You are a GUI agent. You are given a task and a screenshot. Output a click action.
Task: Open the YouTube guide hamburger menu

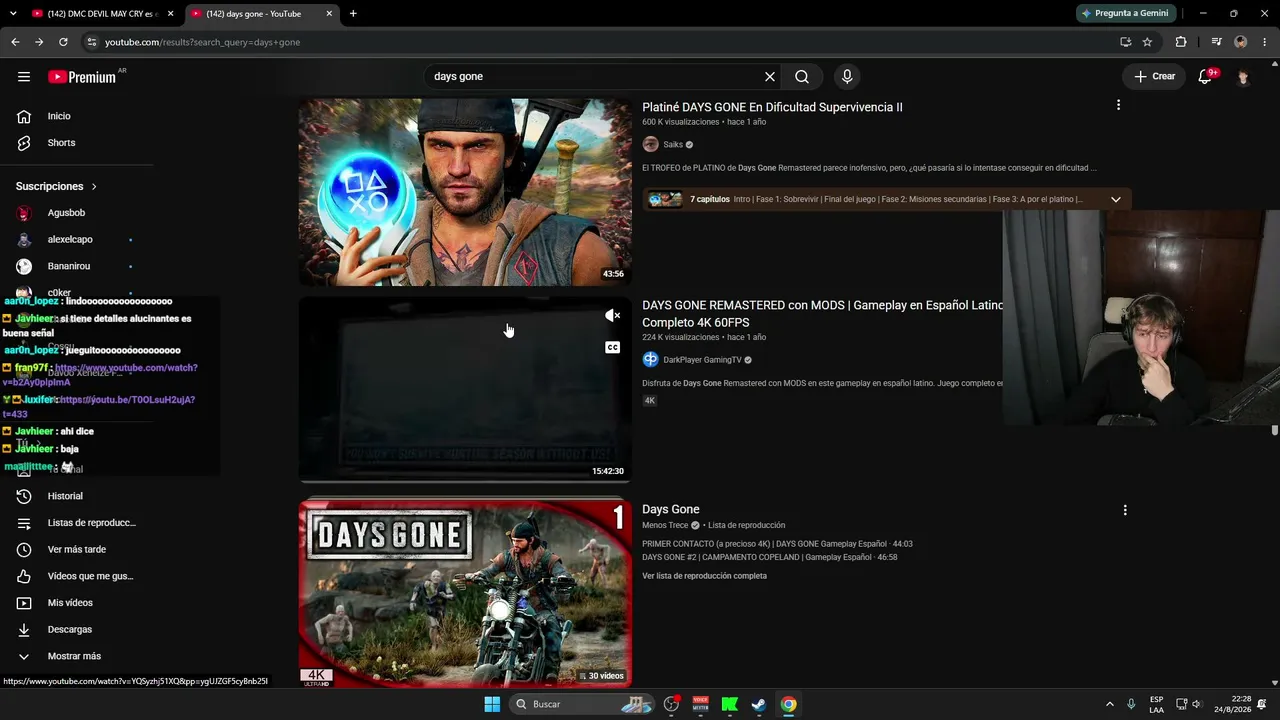(x=24, y=77)
